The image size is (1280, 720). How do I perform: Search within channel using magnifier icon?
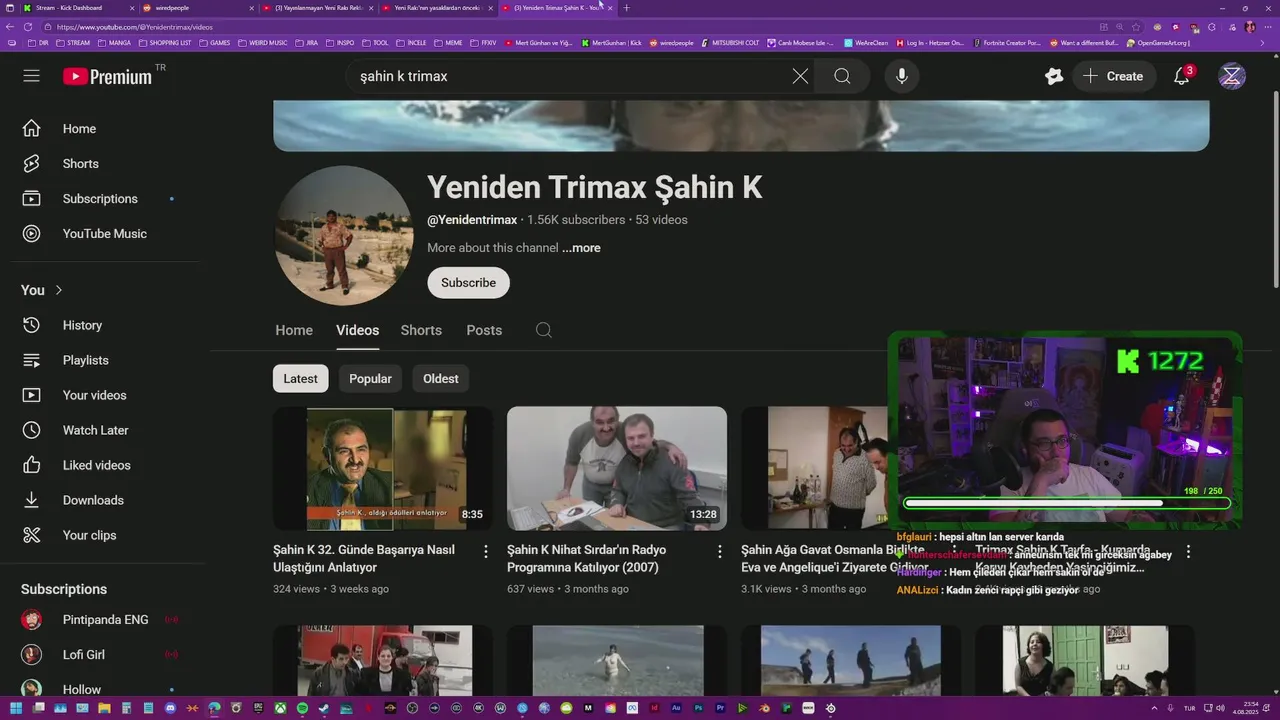[544, 330]
